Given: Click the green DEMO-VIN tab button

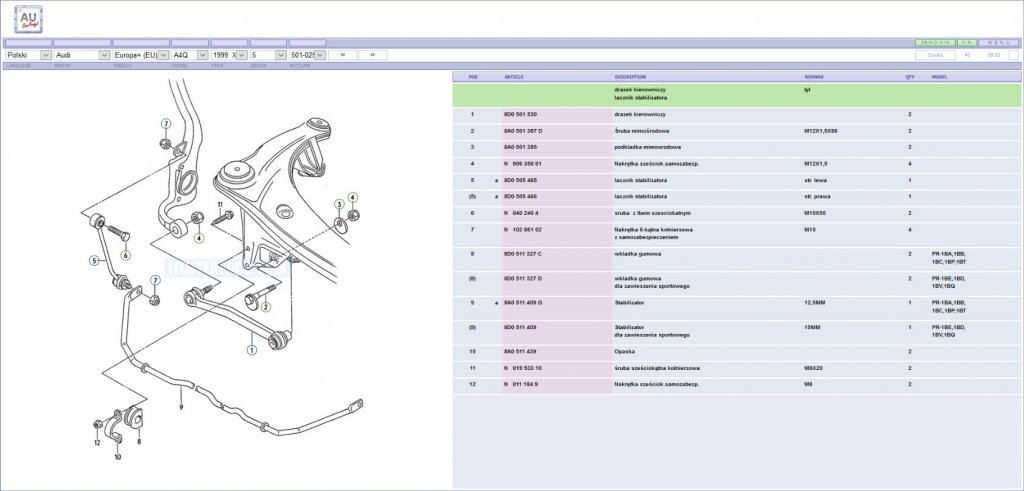Looking at the screenshot, I should pyautogui.click(x=935, y=42).
